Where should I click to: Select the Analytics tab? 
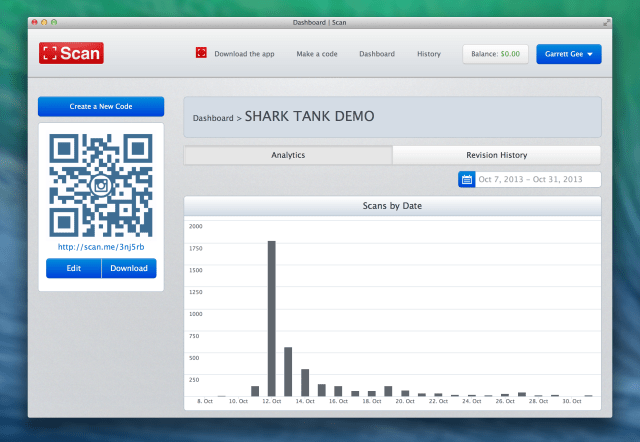288,155
